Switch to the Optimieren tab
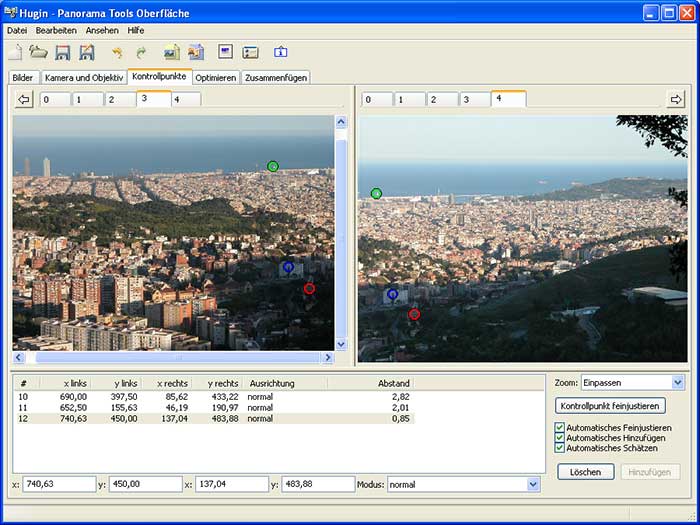 (216, 77)
